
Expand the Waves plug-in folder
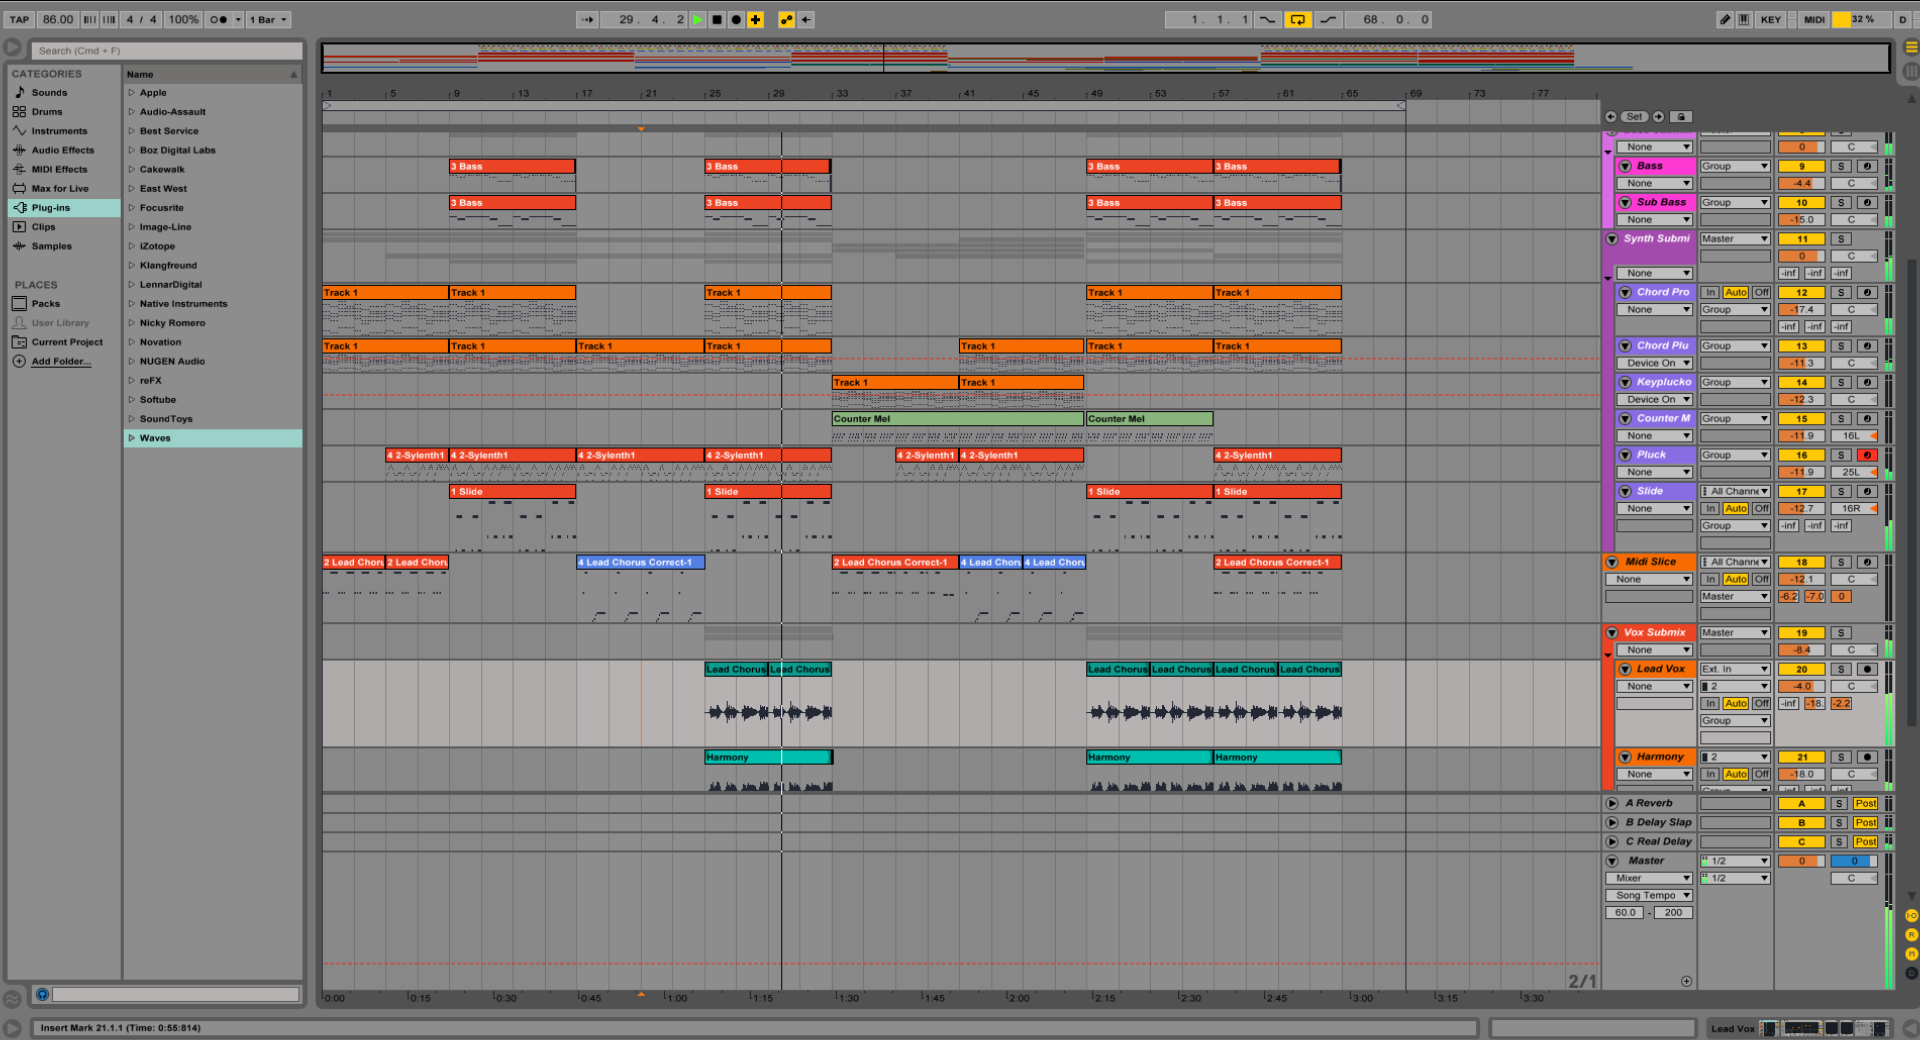[x=131, y=438]
